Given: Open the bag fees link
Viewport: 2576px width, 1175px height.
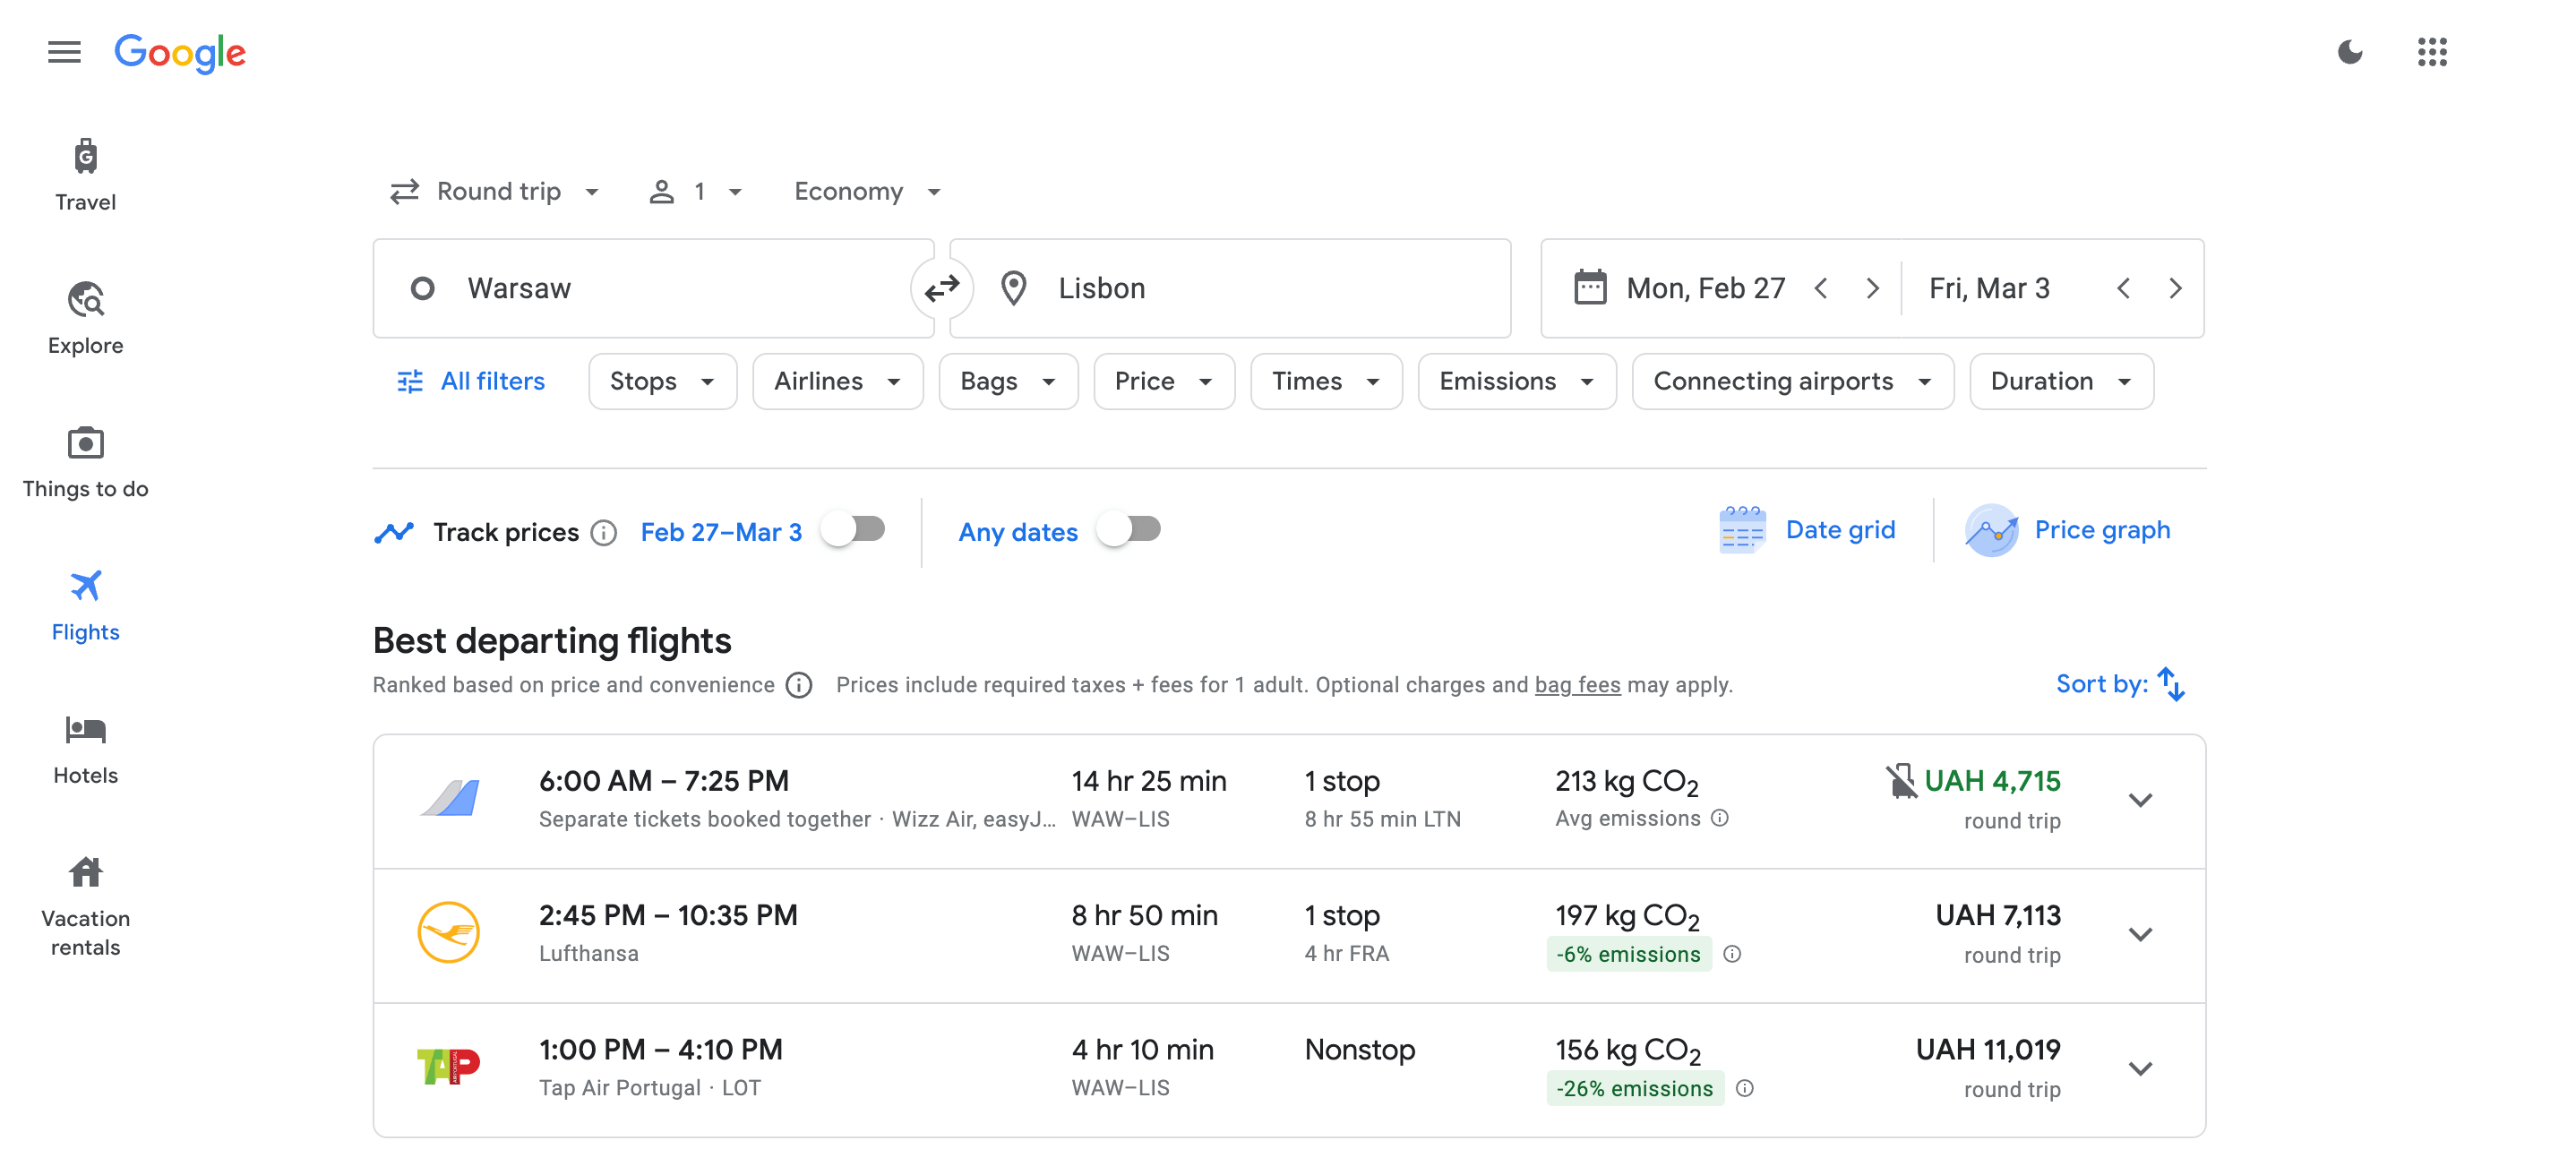Looking at the screenshot, I should pyautogui.click(x=1576, y=685).
